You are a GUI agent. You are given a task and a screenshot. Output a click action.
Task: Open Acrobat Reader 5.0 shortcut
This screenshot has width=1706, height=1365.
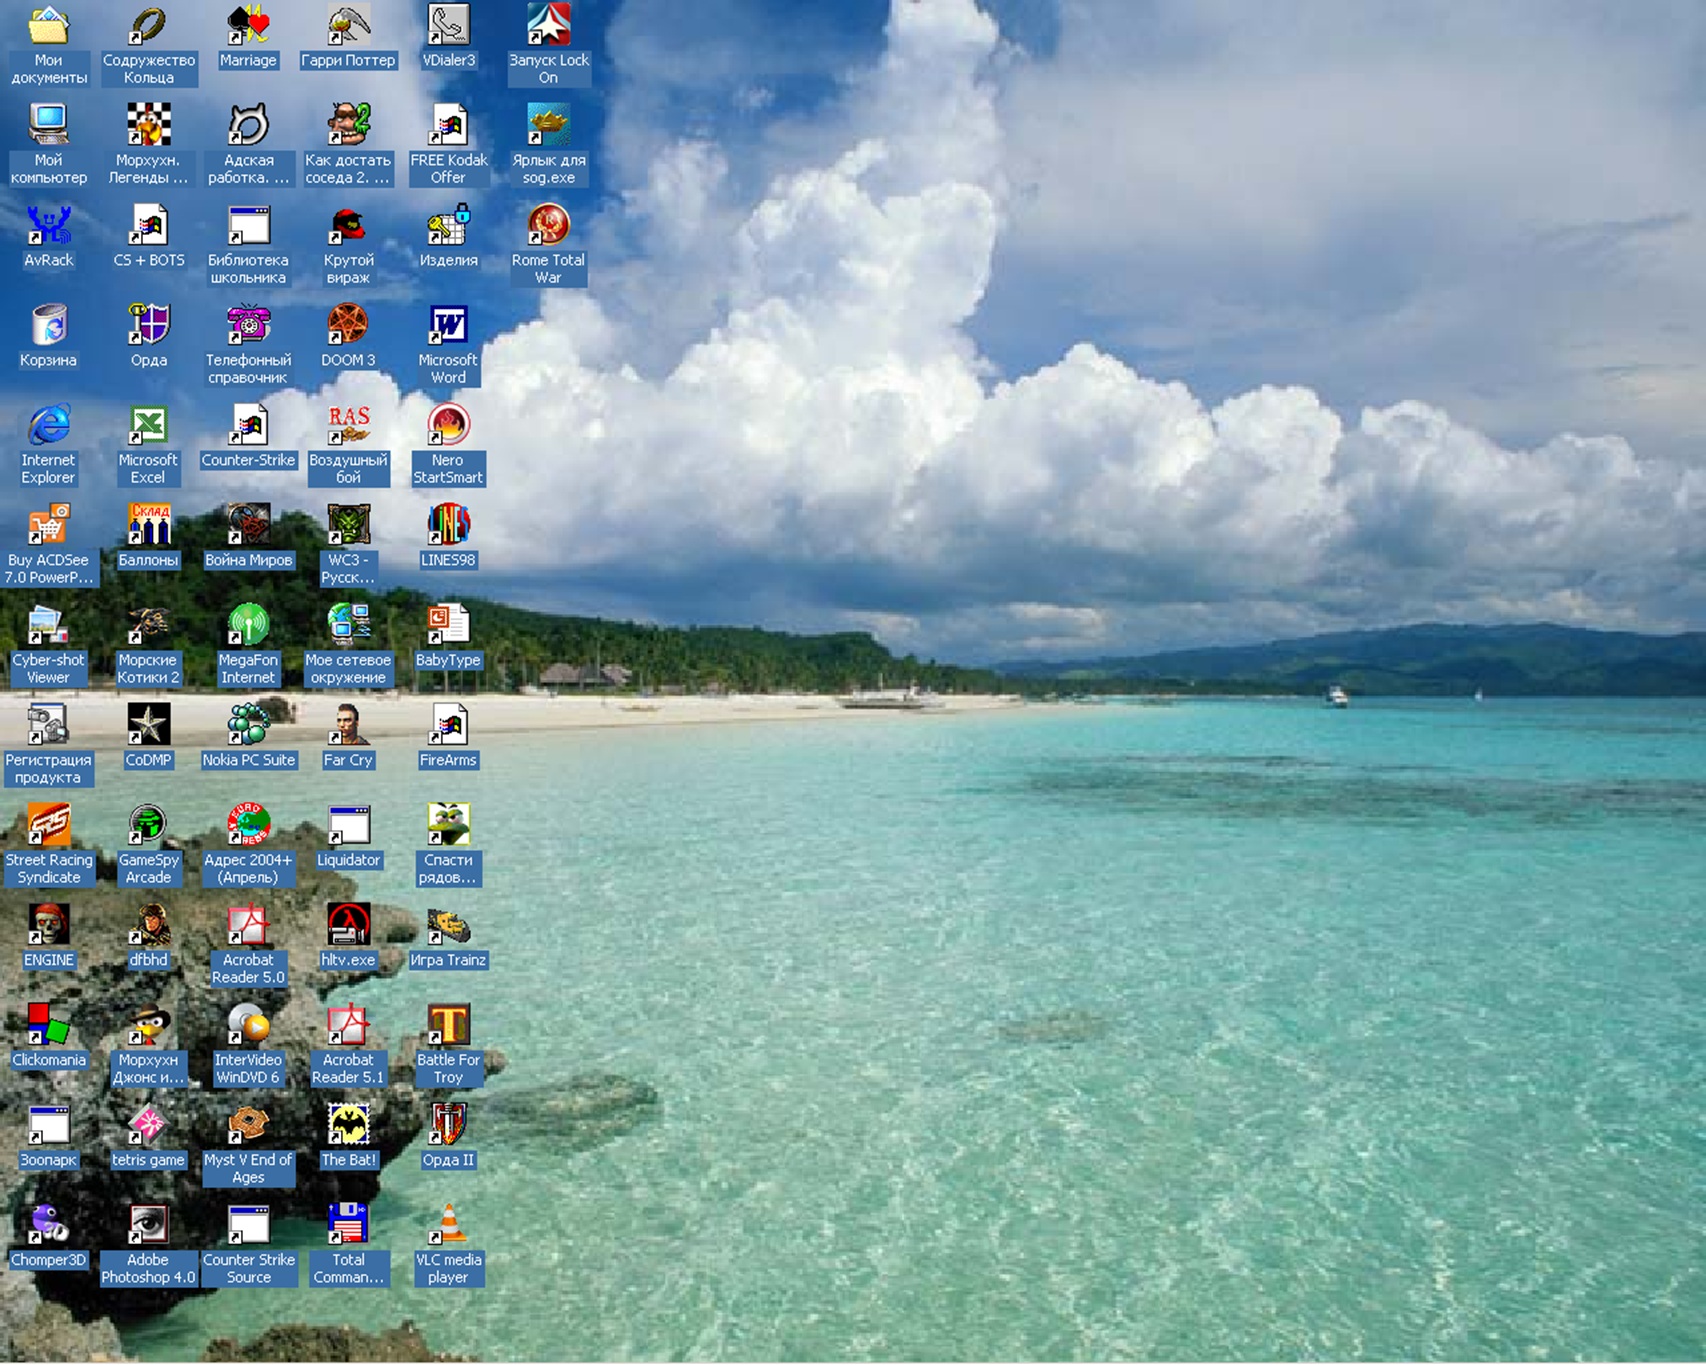pos(248,925)
